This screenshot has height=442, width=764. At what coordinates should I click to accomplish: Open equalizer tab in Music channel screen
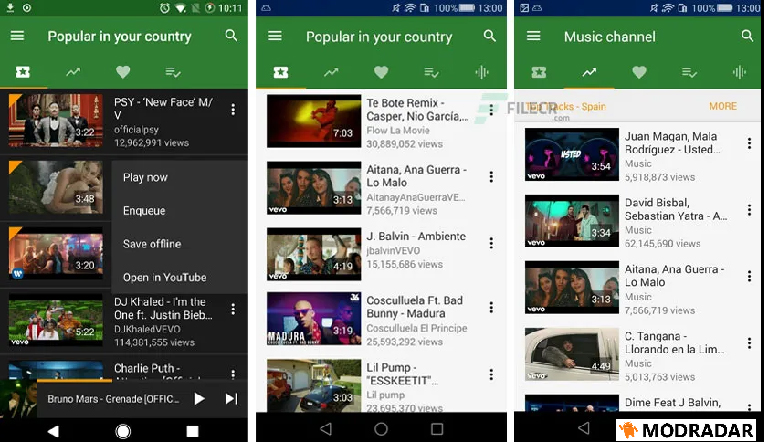coord(739,73)
